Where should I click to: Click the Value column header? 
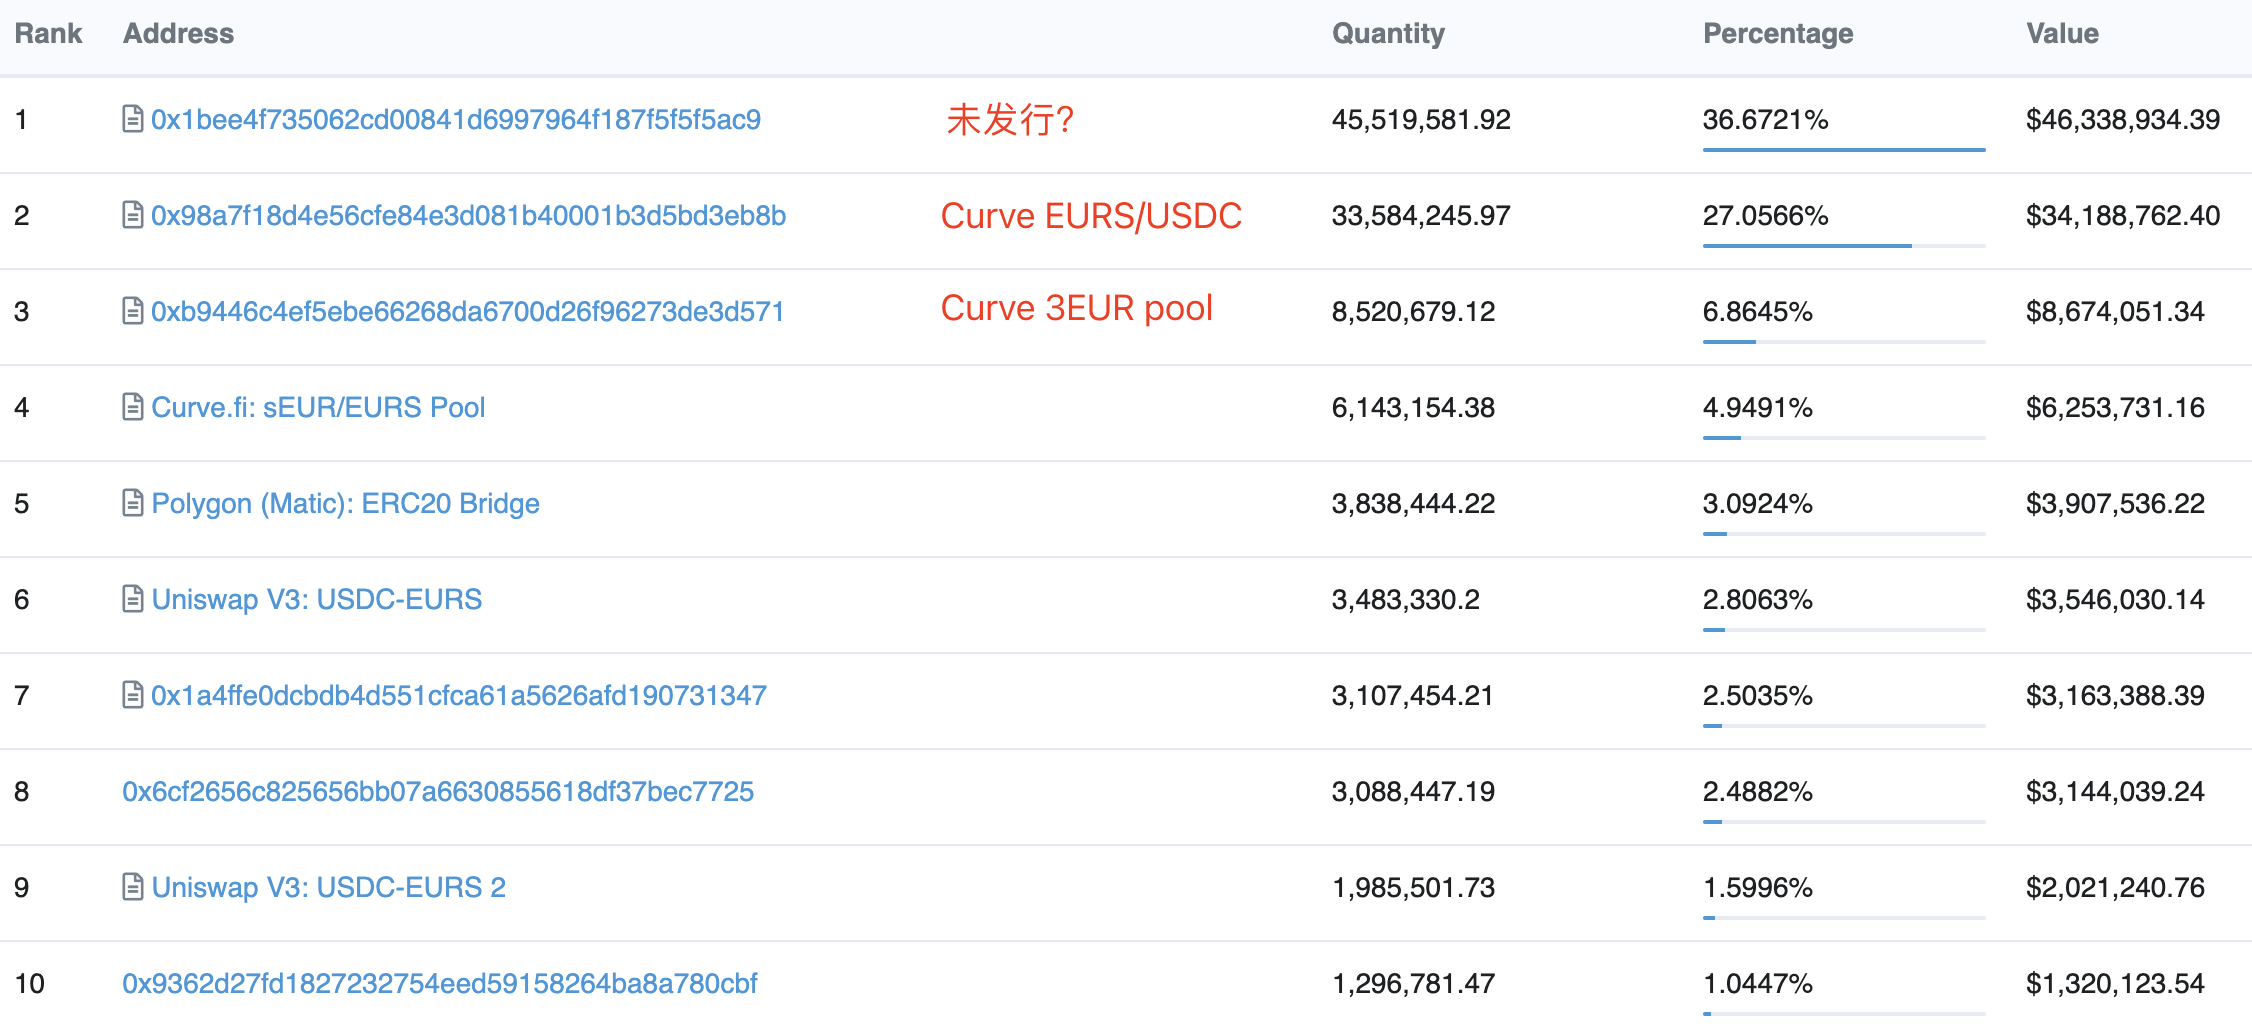click(x=2062, y=34)
